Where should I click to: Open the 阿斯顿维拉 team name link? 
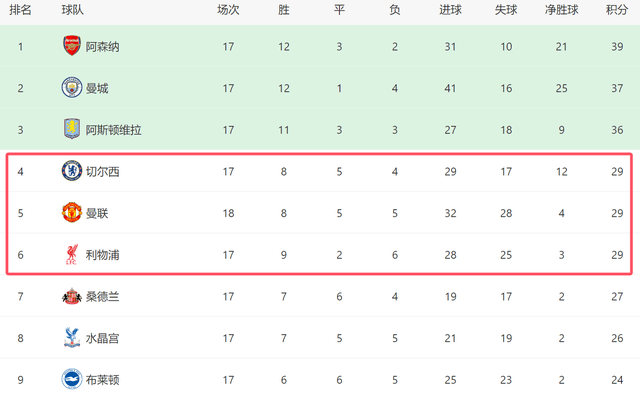tap(113, 130)
